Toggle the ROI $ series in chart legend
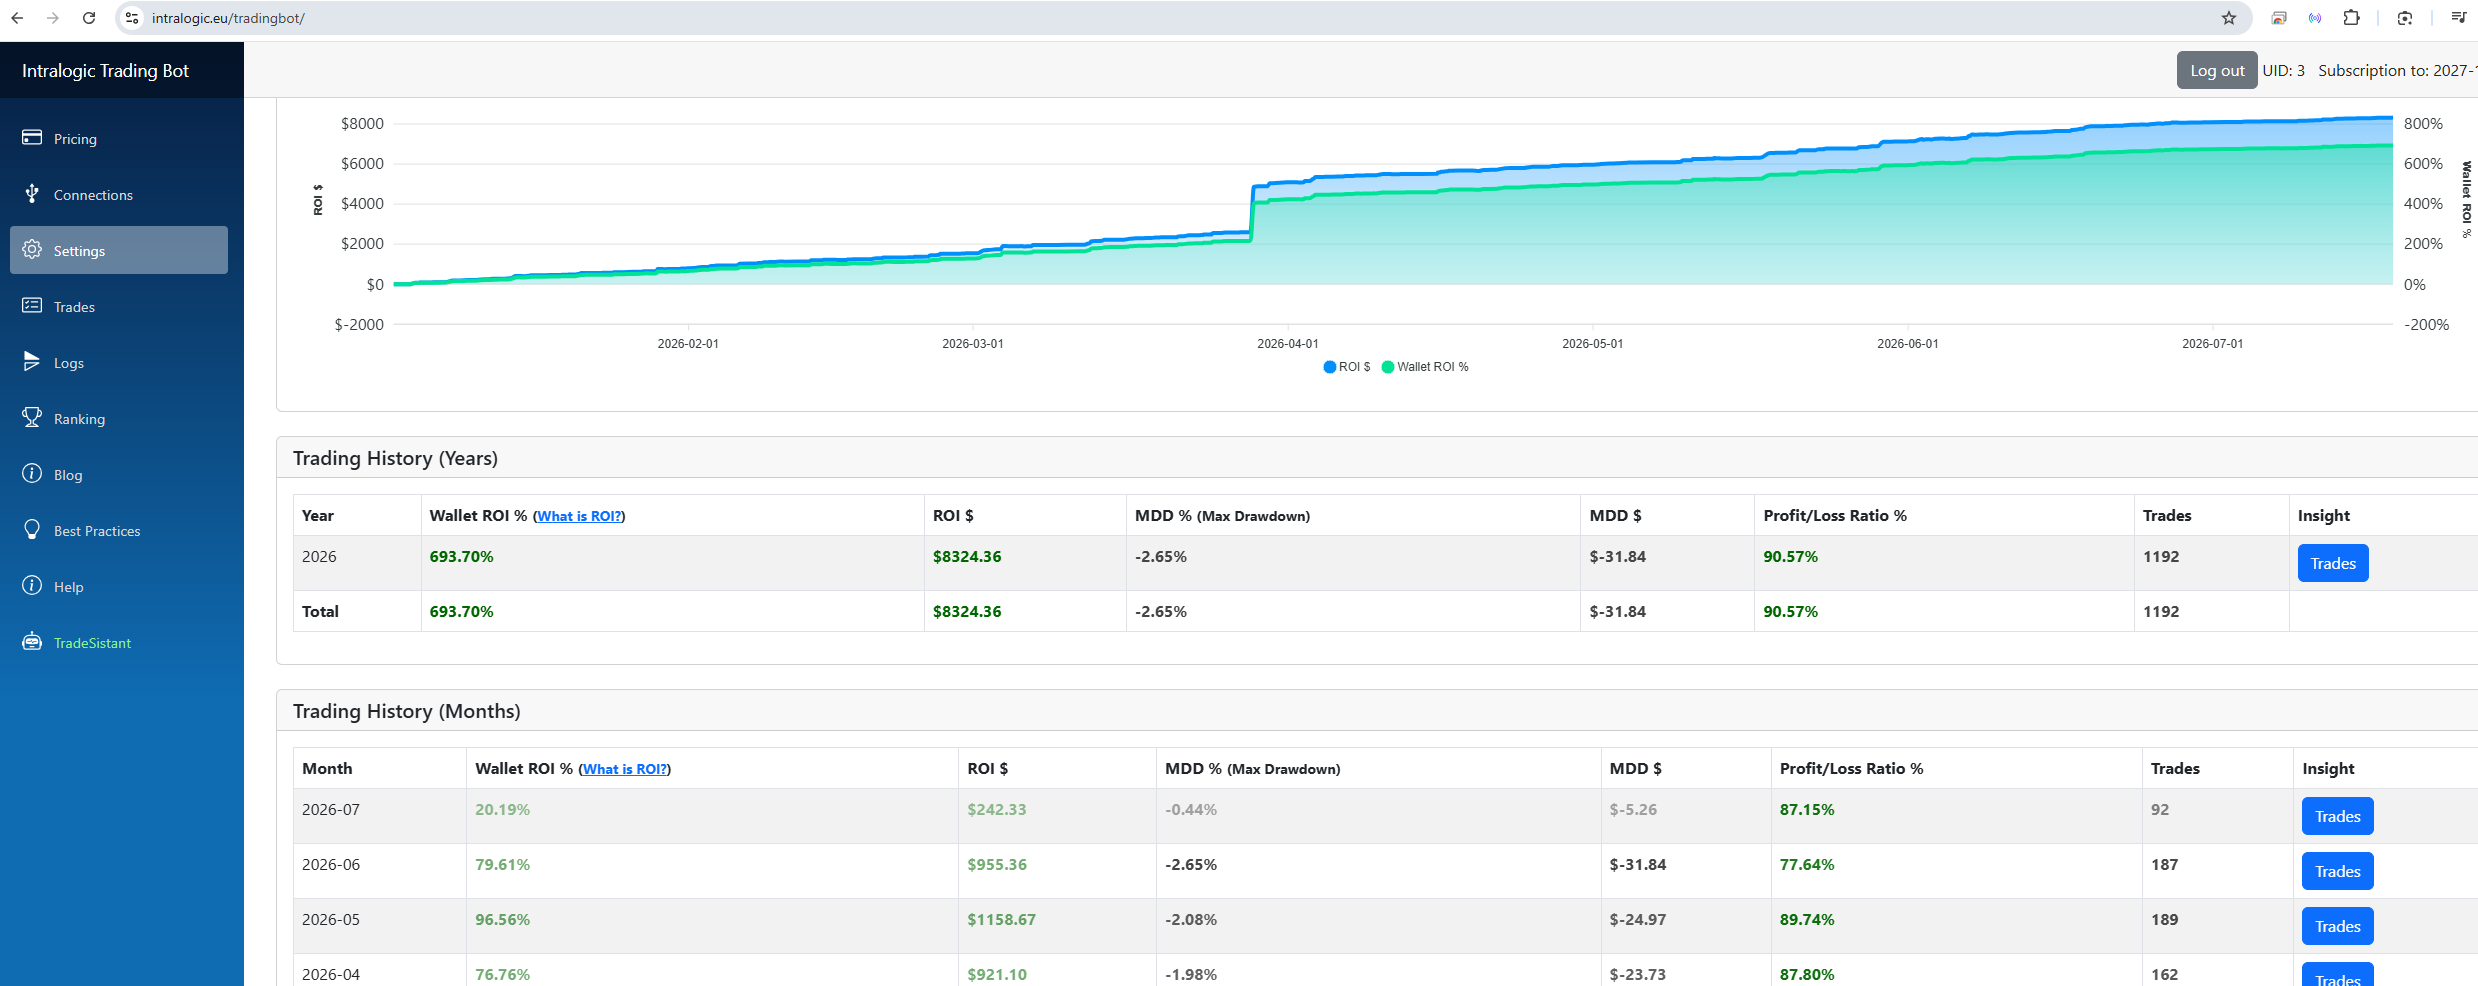2478x986 pixels. tap(1346, 367)
